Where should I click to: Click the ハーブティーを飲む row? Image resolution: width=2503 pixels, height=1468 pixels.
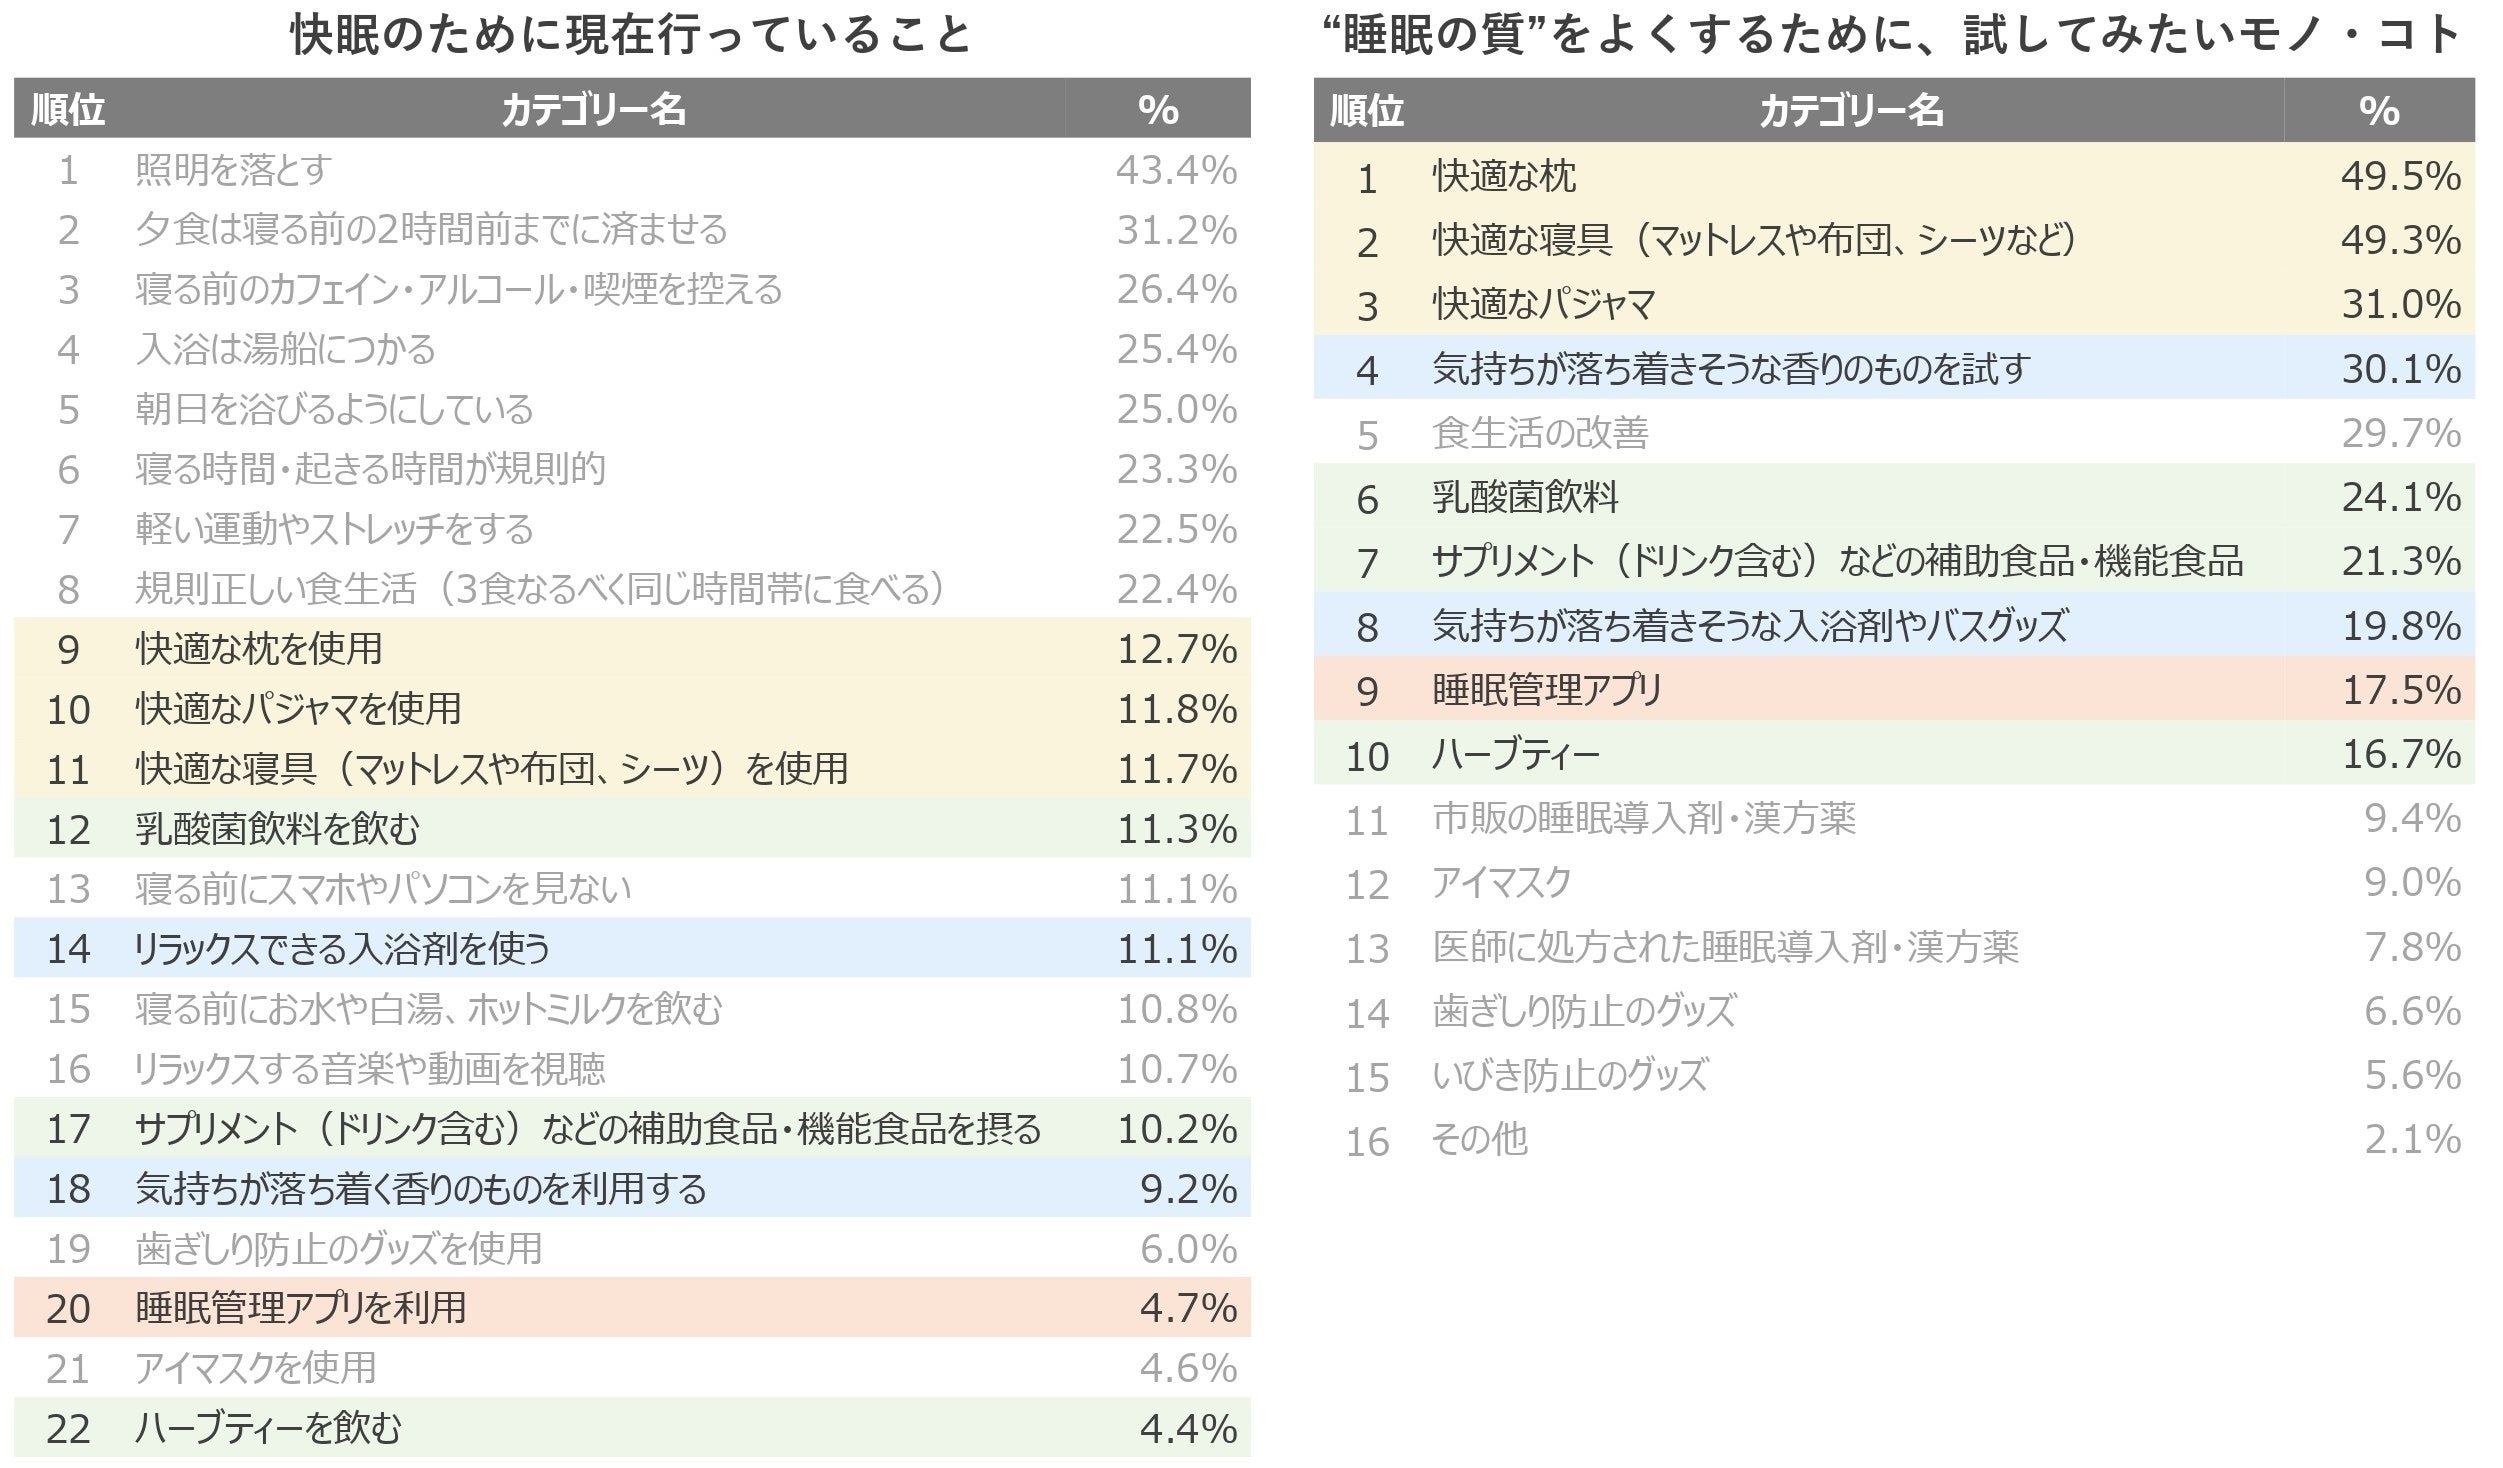coord(632,1427)
